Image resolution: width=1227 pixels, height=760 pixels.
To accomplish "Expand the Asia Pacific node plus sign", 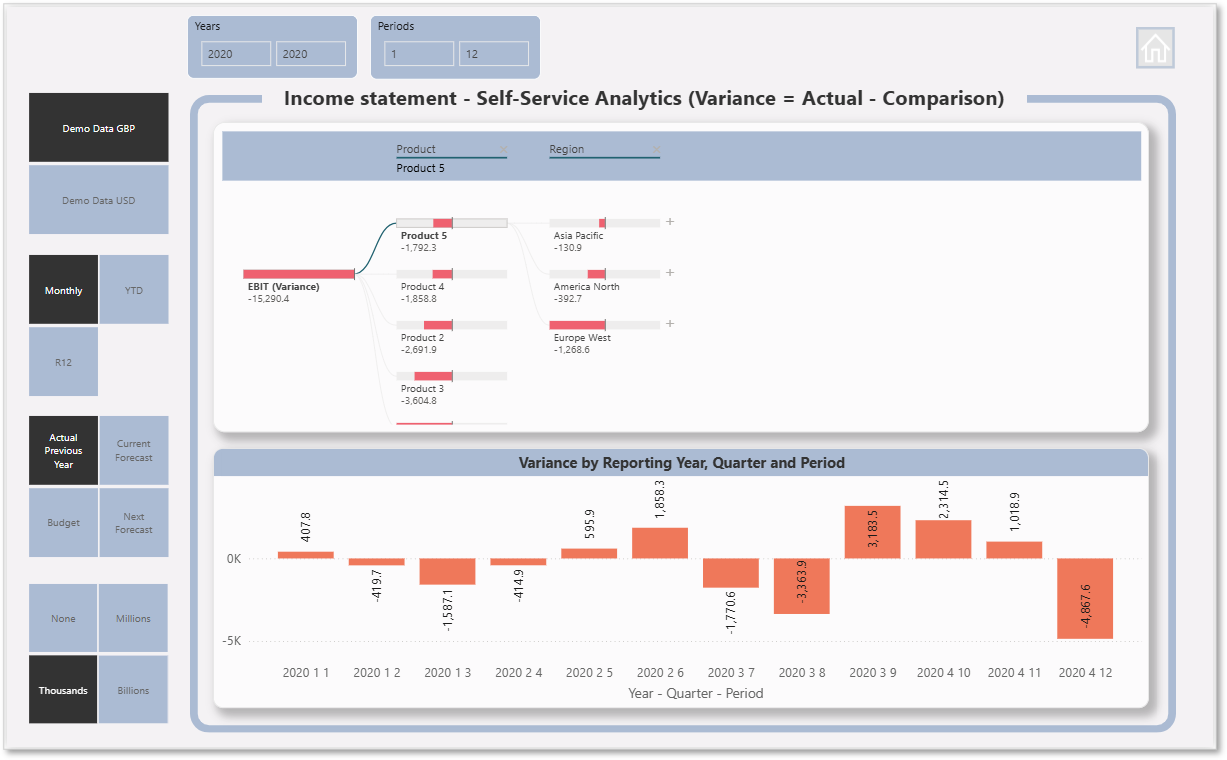I will click(670, 222).
